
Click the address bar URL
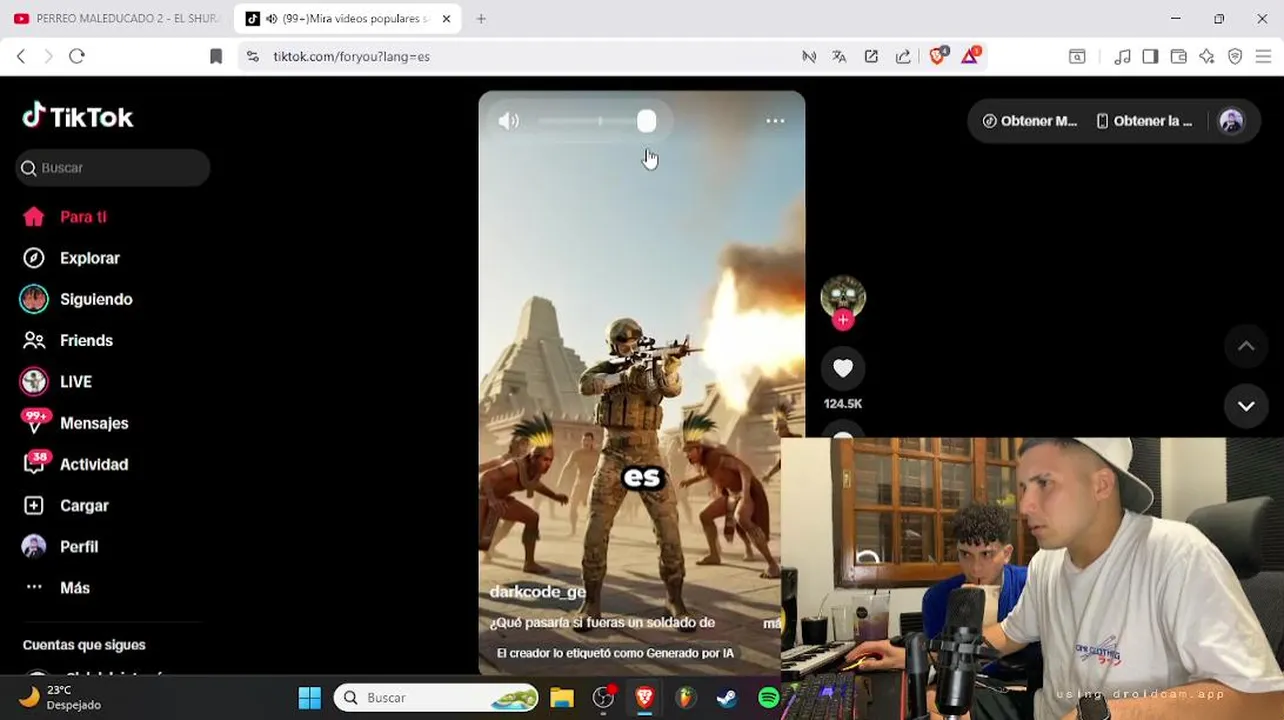click(352, 56)
